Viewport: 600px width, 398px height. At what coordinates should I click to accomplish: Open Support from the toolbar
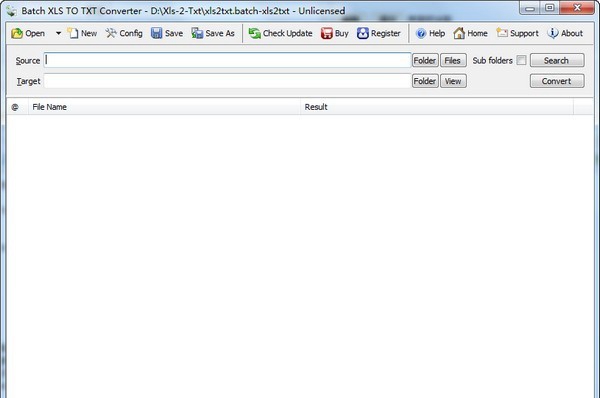pyautogui.click(x=517, y=33)
